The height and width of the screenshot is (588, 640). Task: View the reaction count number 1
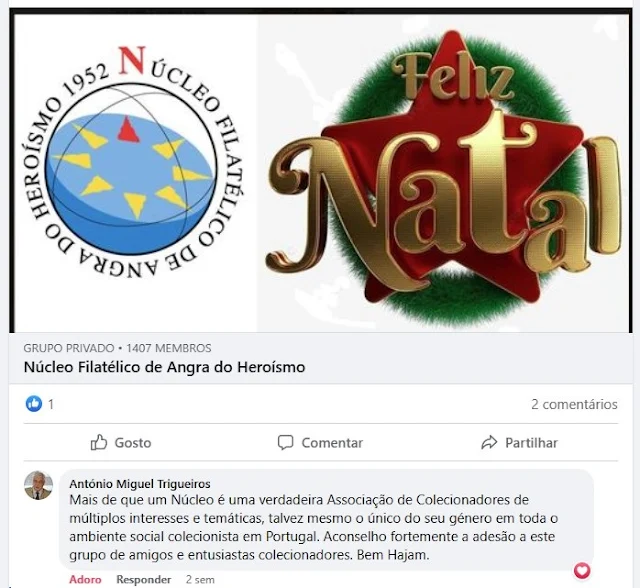click(51, 404)
